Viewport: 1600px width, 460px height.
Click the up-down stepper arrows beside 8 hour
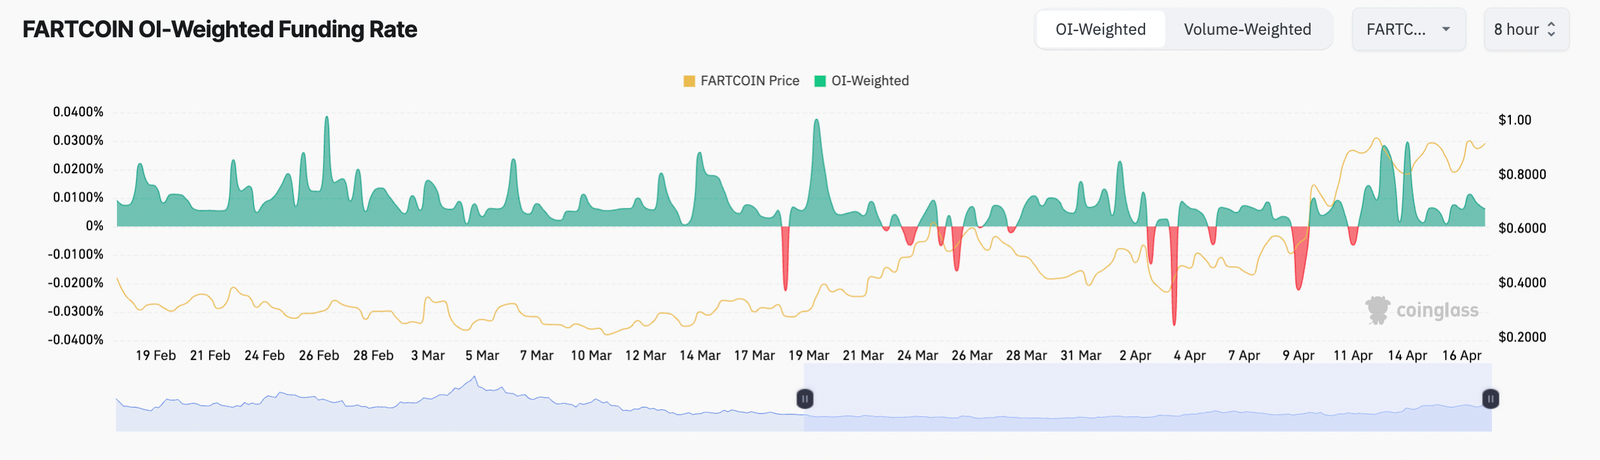pos(1551,29)
